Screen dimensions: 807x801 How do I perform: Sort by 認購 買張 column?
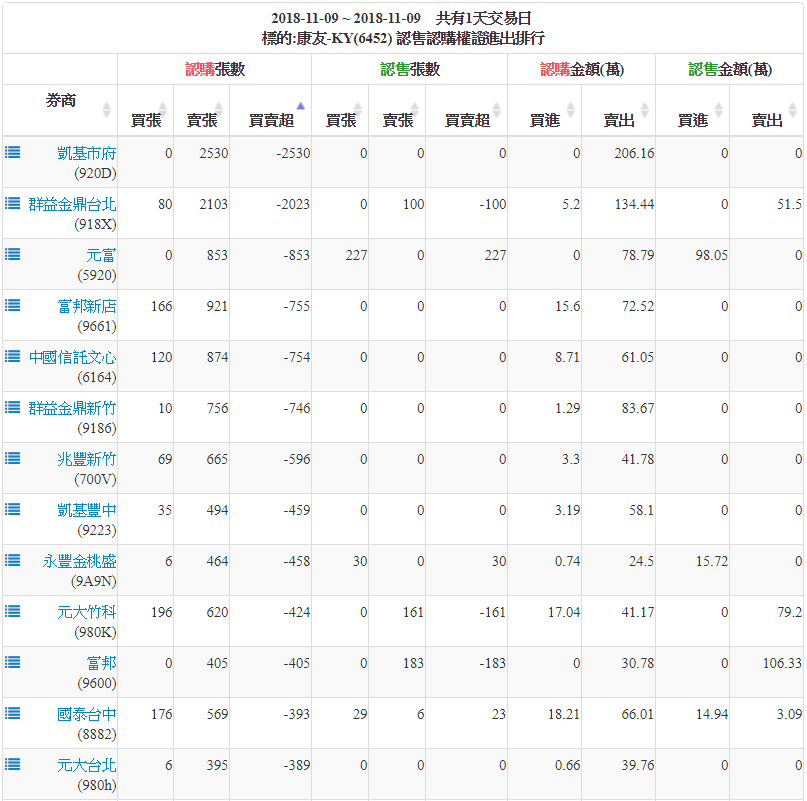145,119
